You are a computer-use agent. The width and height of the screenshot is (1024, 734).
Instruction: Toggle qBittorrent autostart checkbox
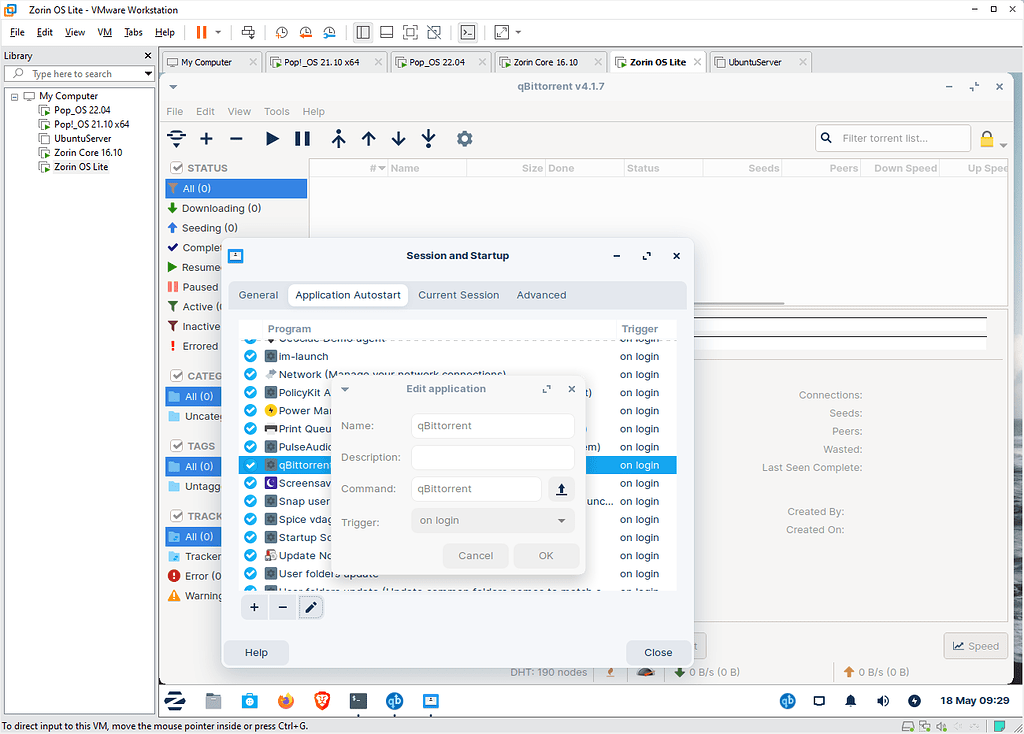pyautogui.click(x=250, y=465)
